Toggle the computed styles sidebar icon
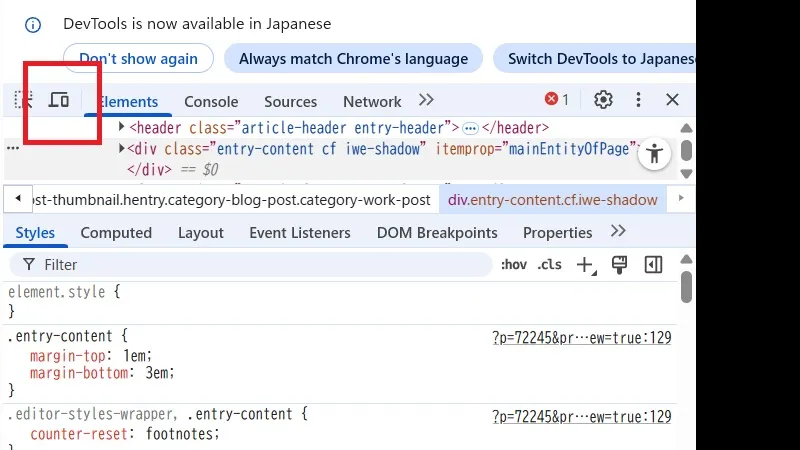800x450 pixels. [x=654, y=265]
